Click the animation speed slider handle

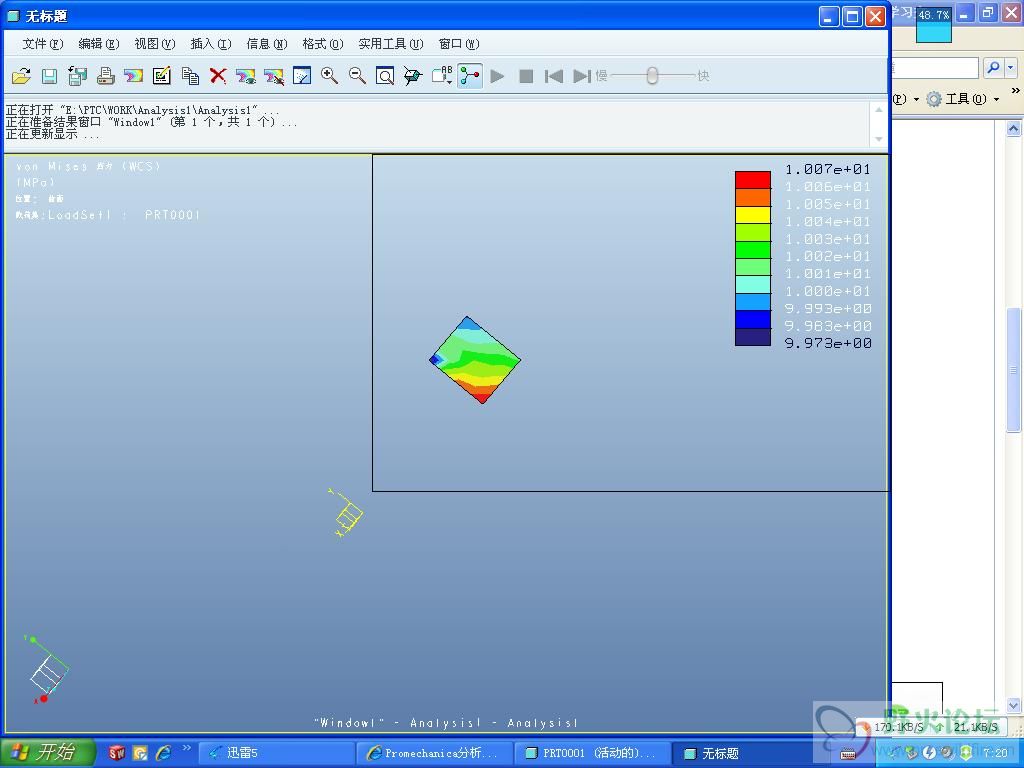[x=652, y=76]
